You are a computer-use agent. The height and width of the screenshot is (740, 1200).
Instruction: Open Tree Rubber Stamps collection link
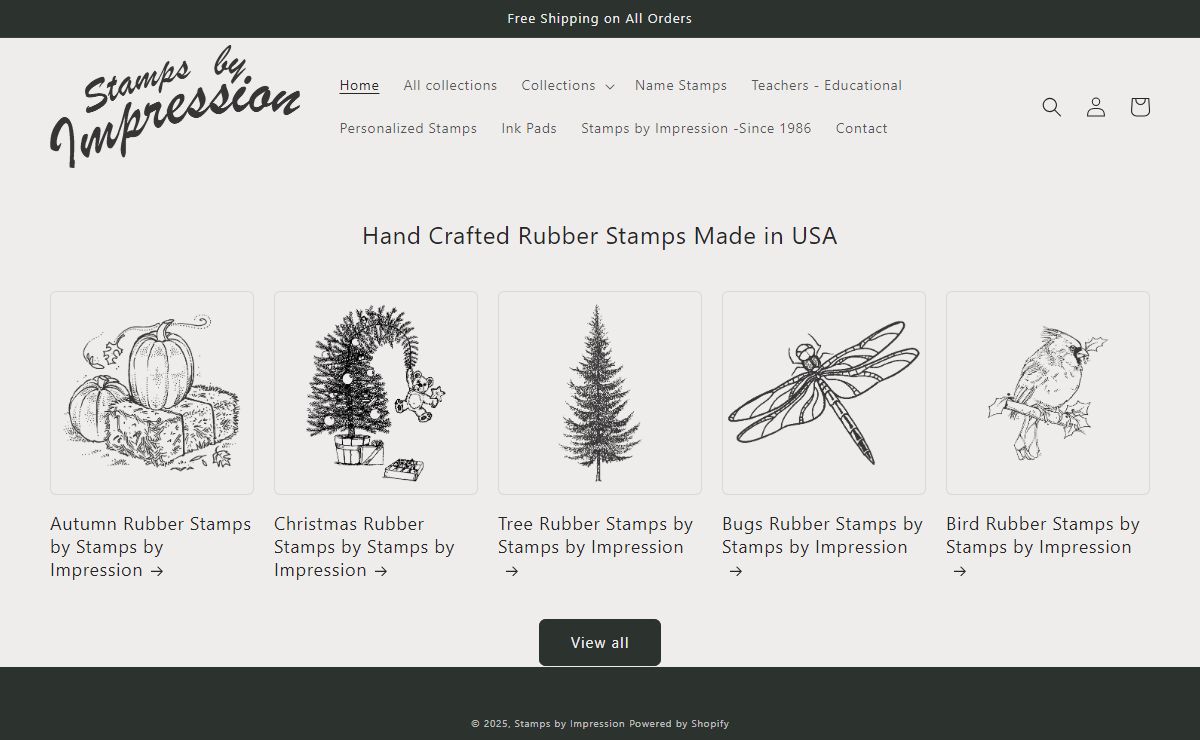pyautogui.click(x=596, y=547)
